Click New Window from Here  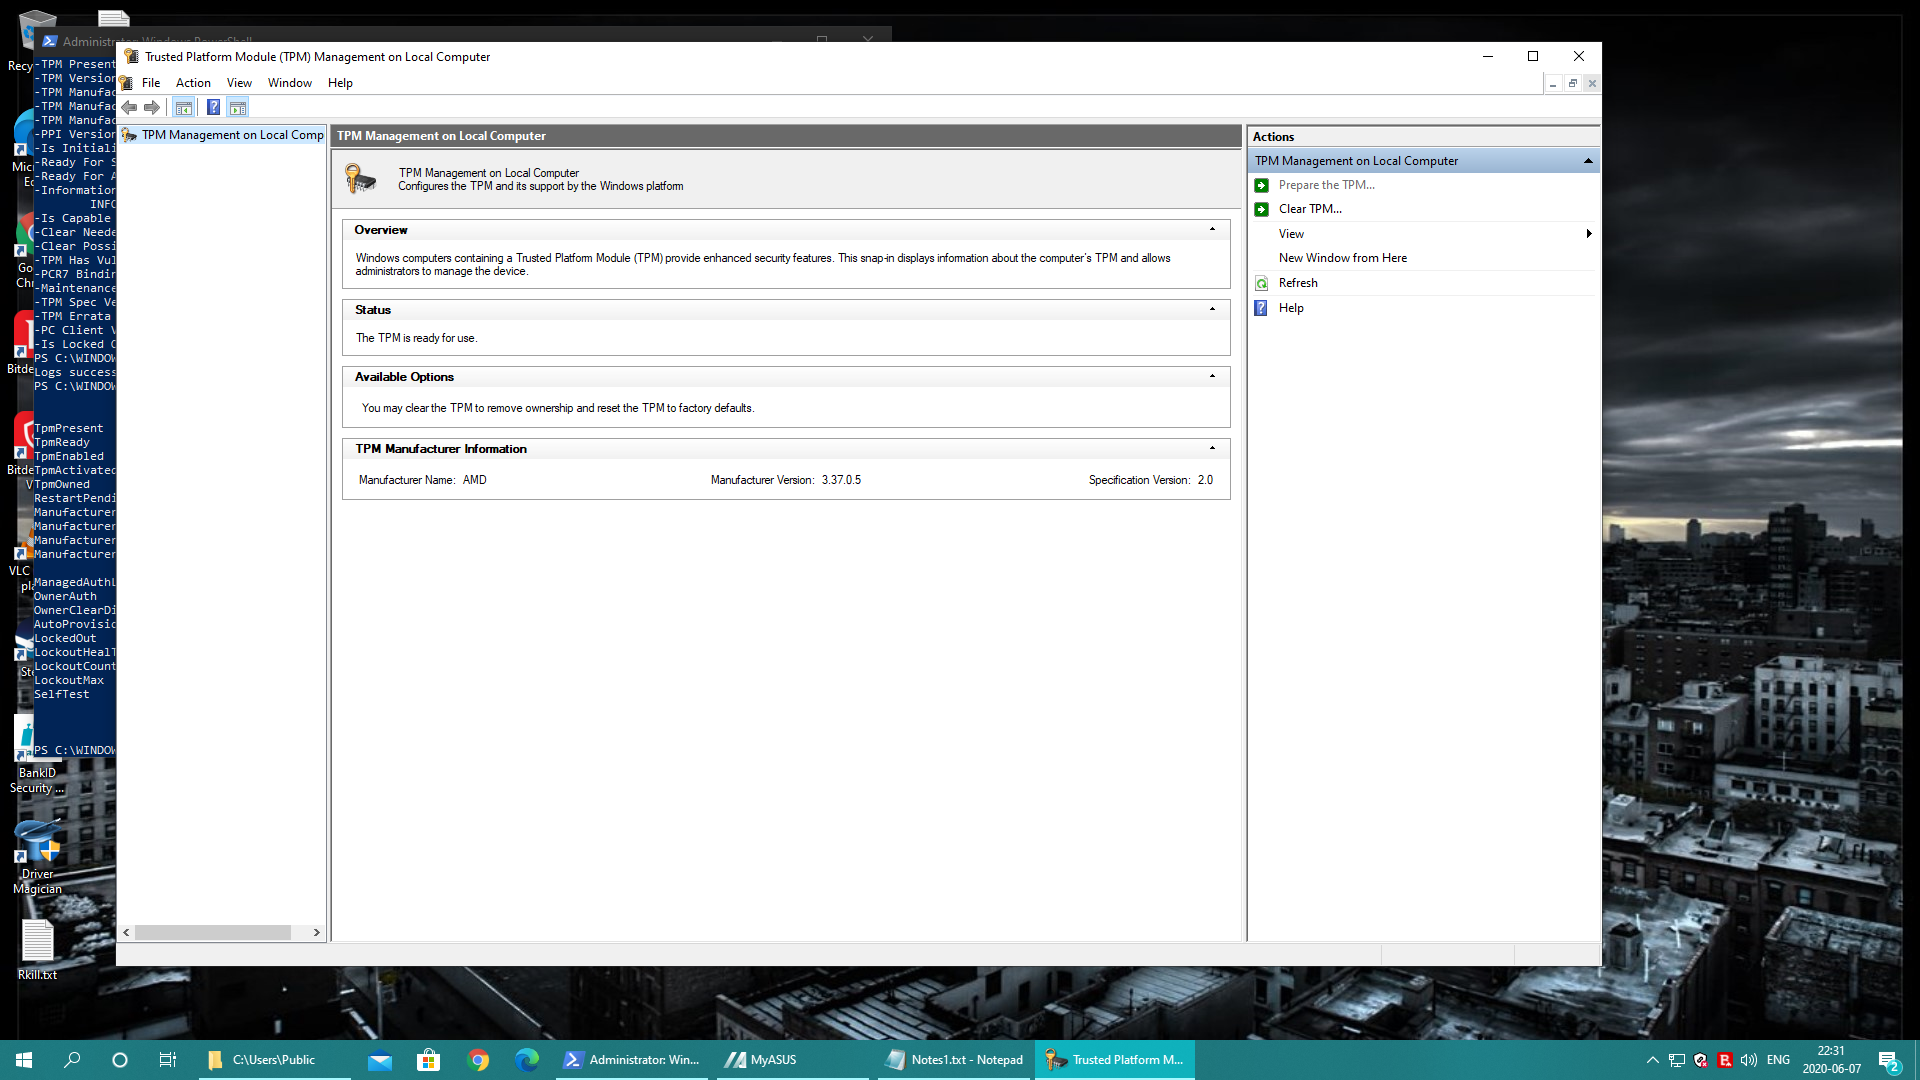click(x=1342, y=258)
